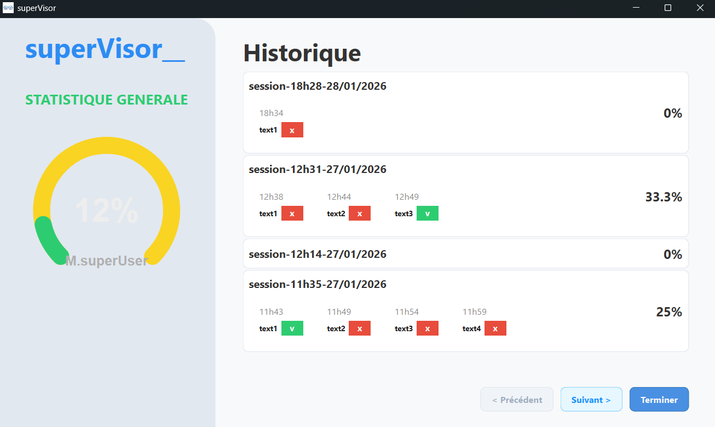The height and width of the screenshot is (427, 715).
Task: Minimize the superVisor window
Action: click(x=636, y=8)
